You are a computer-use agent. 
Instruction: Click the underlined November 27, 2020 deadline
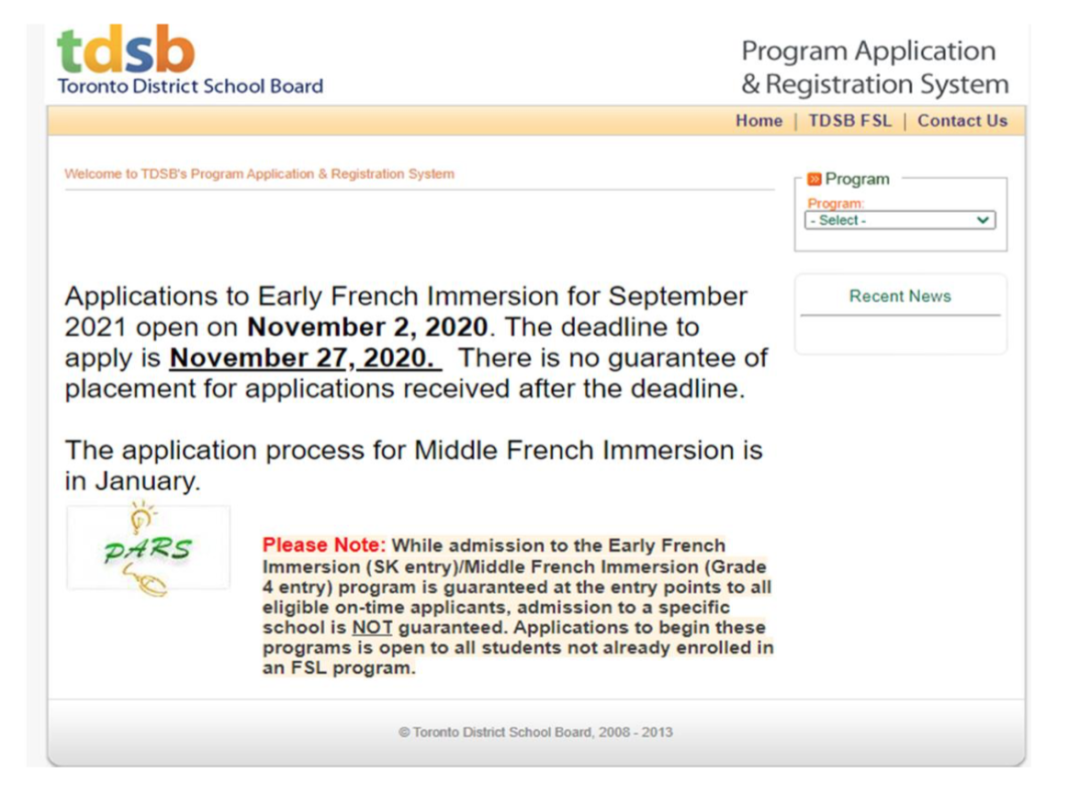click(305, 358)
